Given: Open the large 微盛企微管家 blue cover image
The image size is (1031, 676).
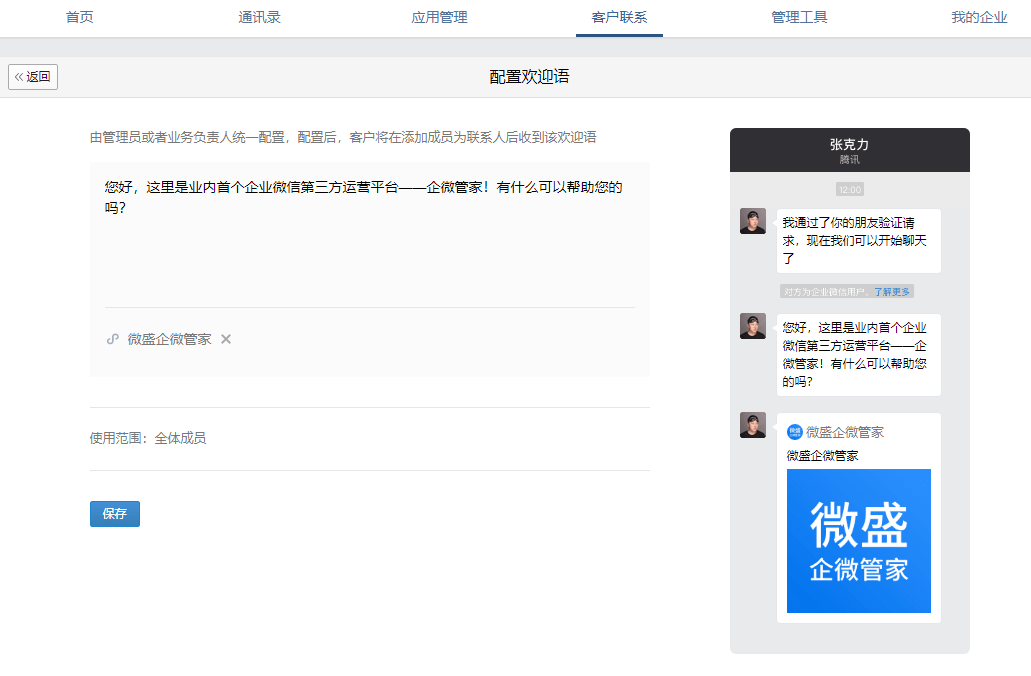Looking at the screenshot, I should [x=859, y=541].
